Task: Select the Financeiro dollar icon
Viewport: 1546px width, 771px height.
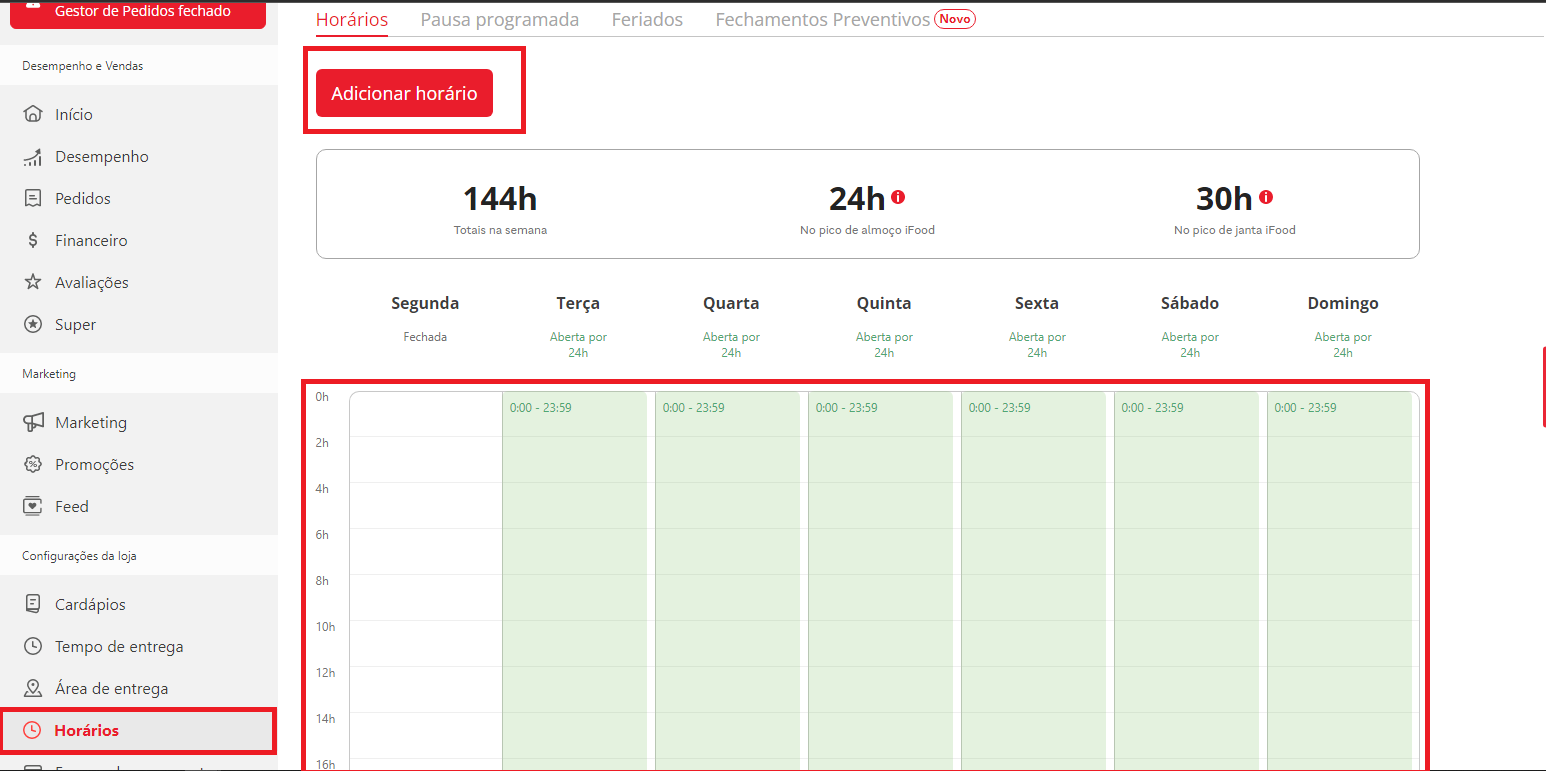Action: click(x=33, y=241)
